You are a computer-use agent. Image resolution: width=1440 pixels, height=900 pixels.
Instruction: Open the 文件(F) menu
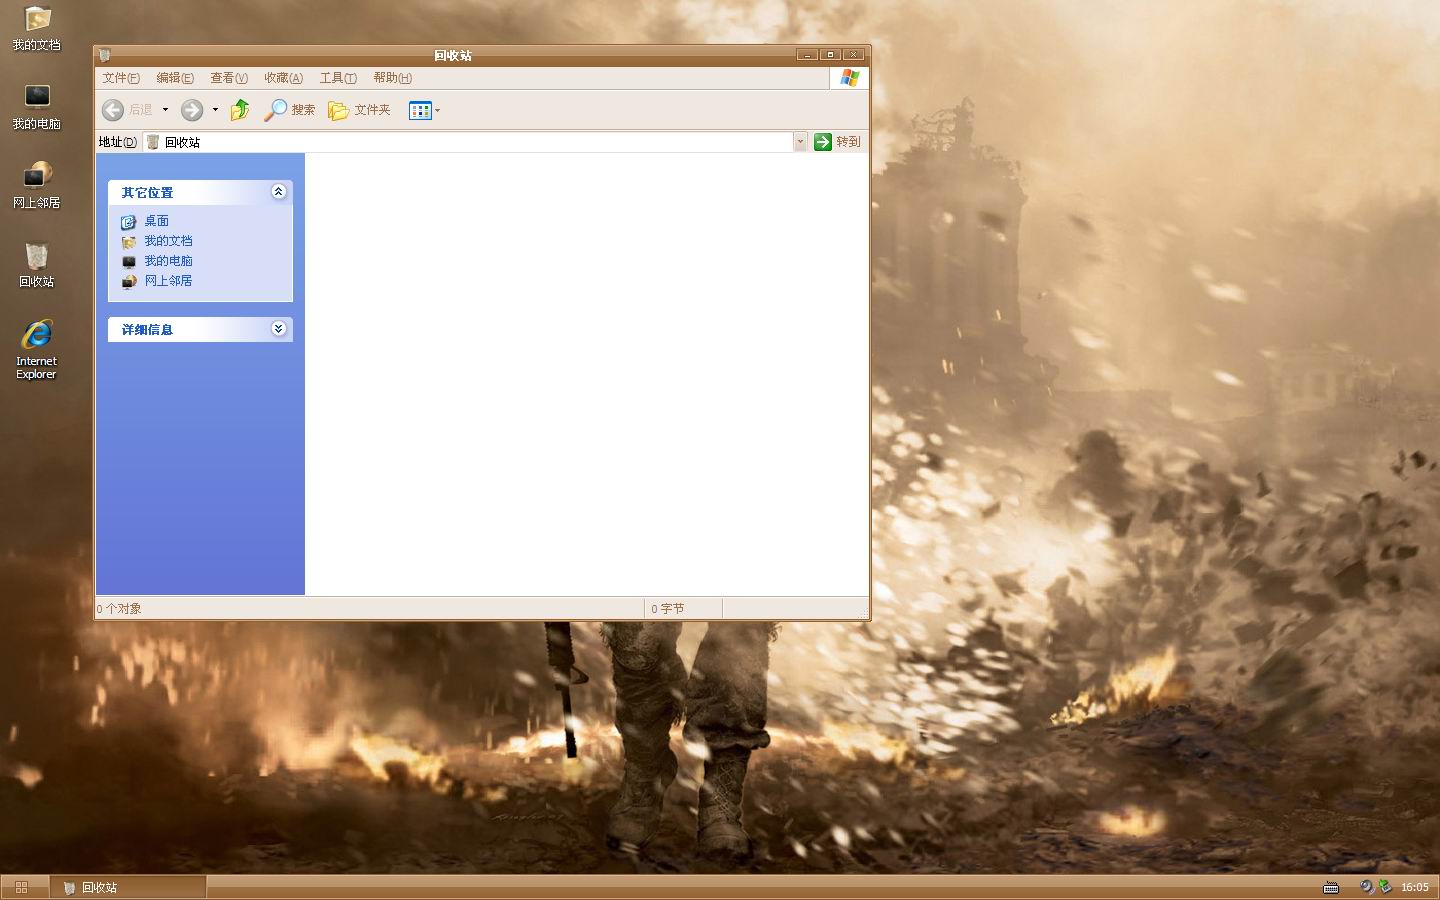121,78
